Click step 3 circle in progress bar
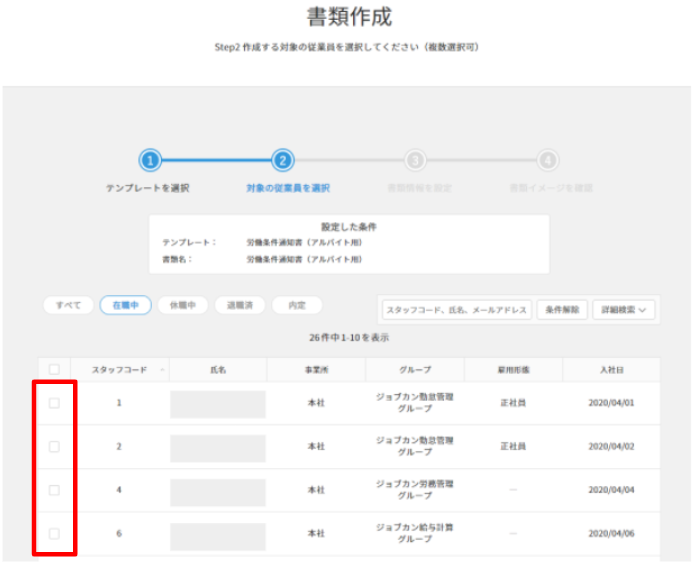 click(x=415, y=160)
